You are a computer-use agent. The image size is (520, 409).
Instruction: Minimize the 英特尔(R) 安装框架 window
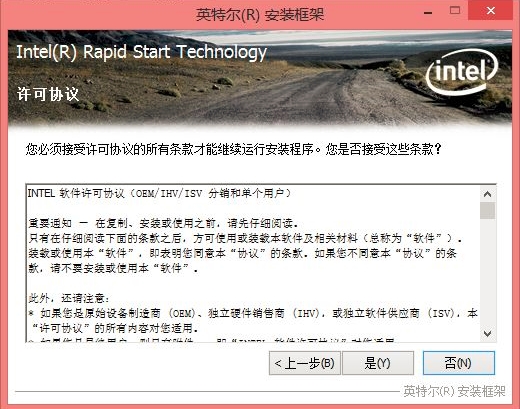[x=428, y=12]
